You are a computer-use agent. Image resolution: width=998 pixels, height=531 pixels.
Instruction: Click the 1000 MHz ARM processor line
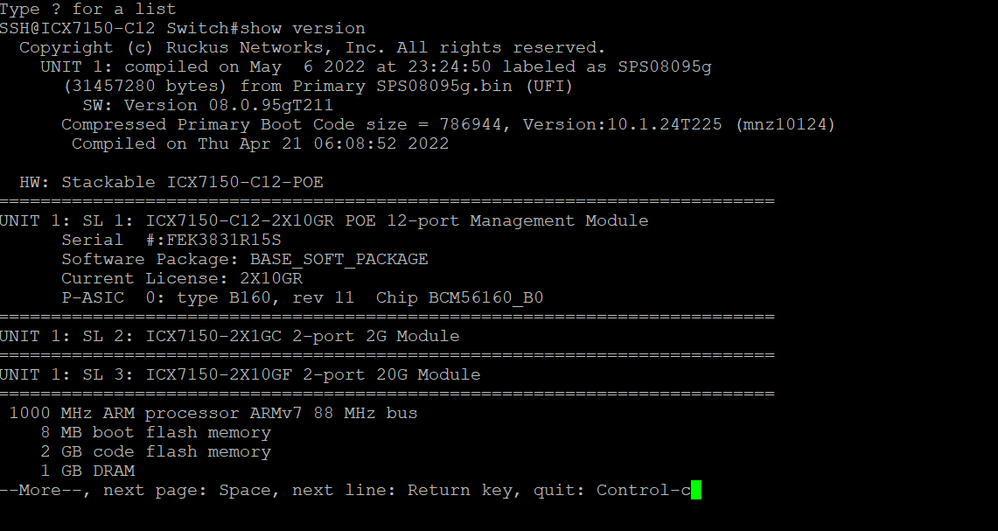[213, 413]
